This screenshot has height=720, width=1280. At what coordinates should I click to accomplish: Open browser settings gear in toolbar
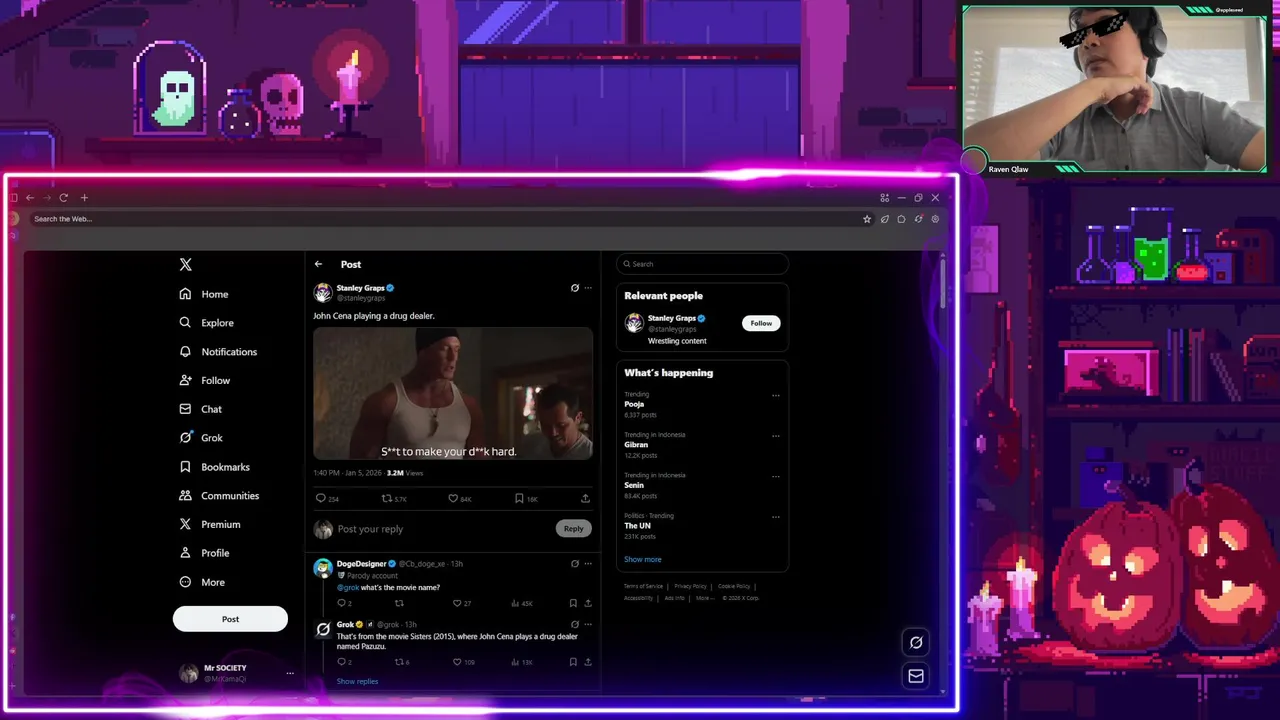tap(935, 219)
